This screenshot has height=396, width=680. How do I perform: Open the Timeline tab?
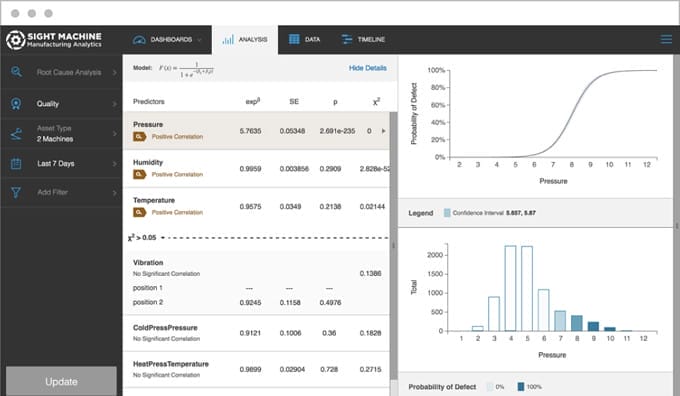pos(363,39)
